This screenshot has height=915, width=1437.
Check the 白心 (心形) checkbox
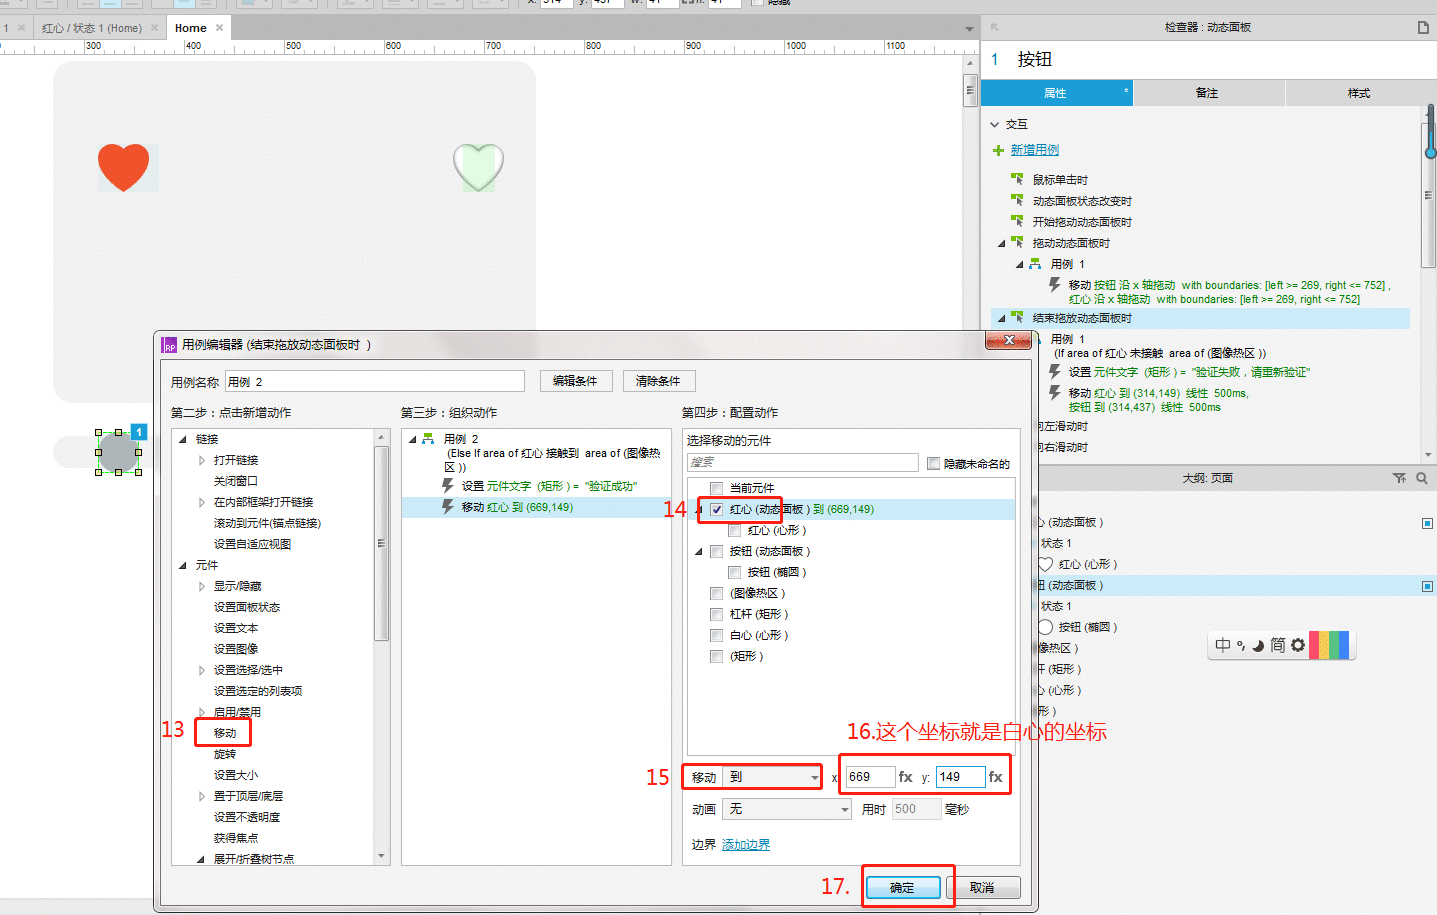coord(716,635)
